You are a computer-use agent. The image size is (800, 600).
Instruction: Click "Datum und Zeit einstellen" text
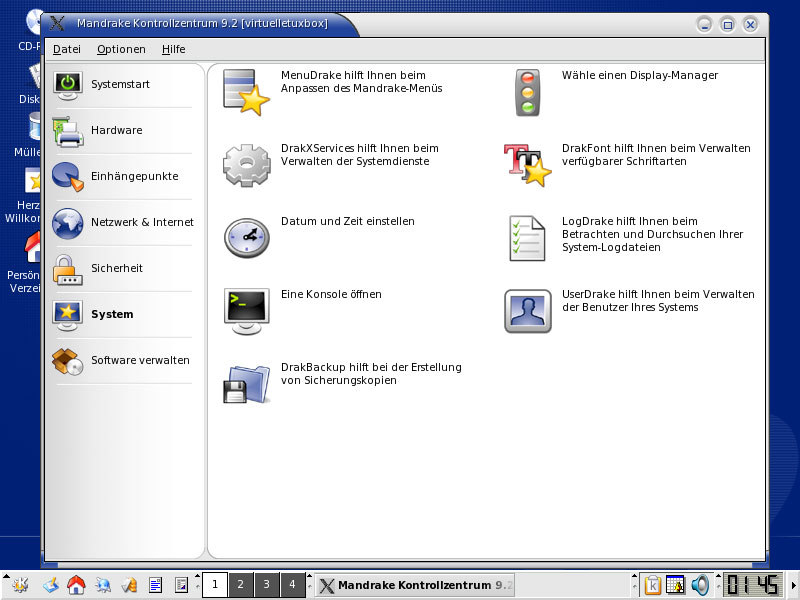pyautogui.click(x=348, y=221)
